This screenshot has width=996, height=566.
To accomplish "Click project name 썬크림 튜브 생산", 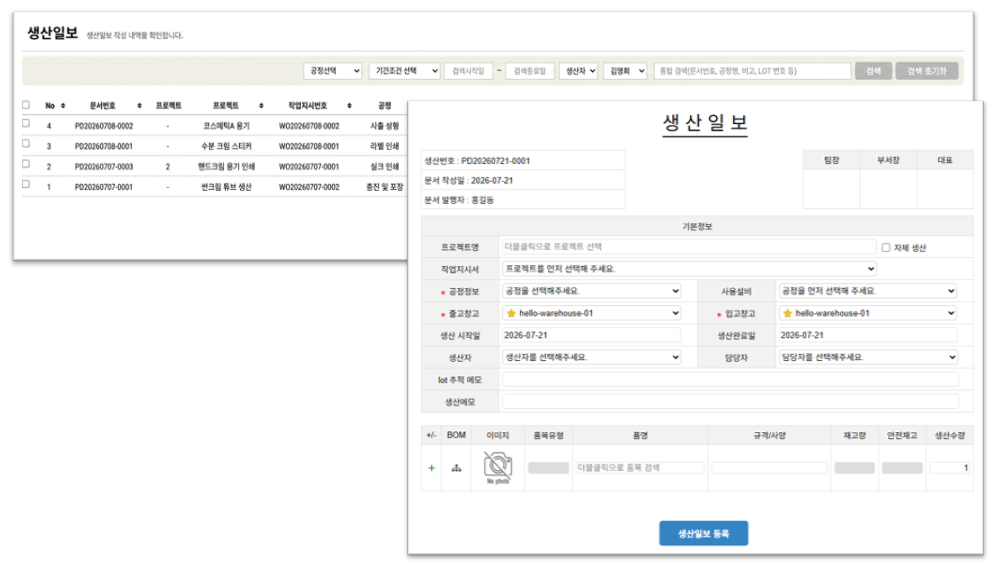I will (226, 187).
